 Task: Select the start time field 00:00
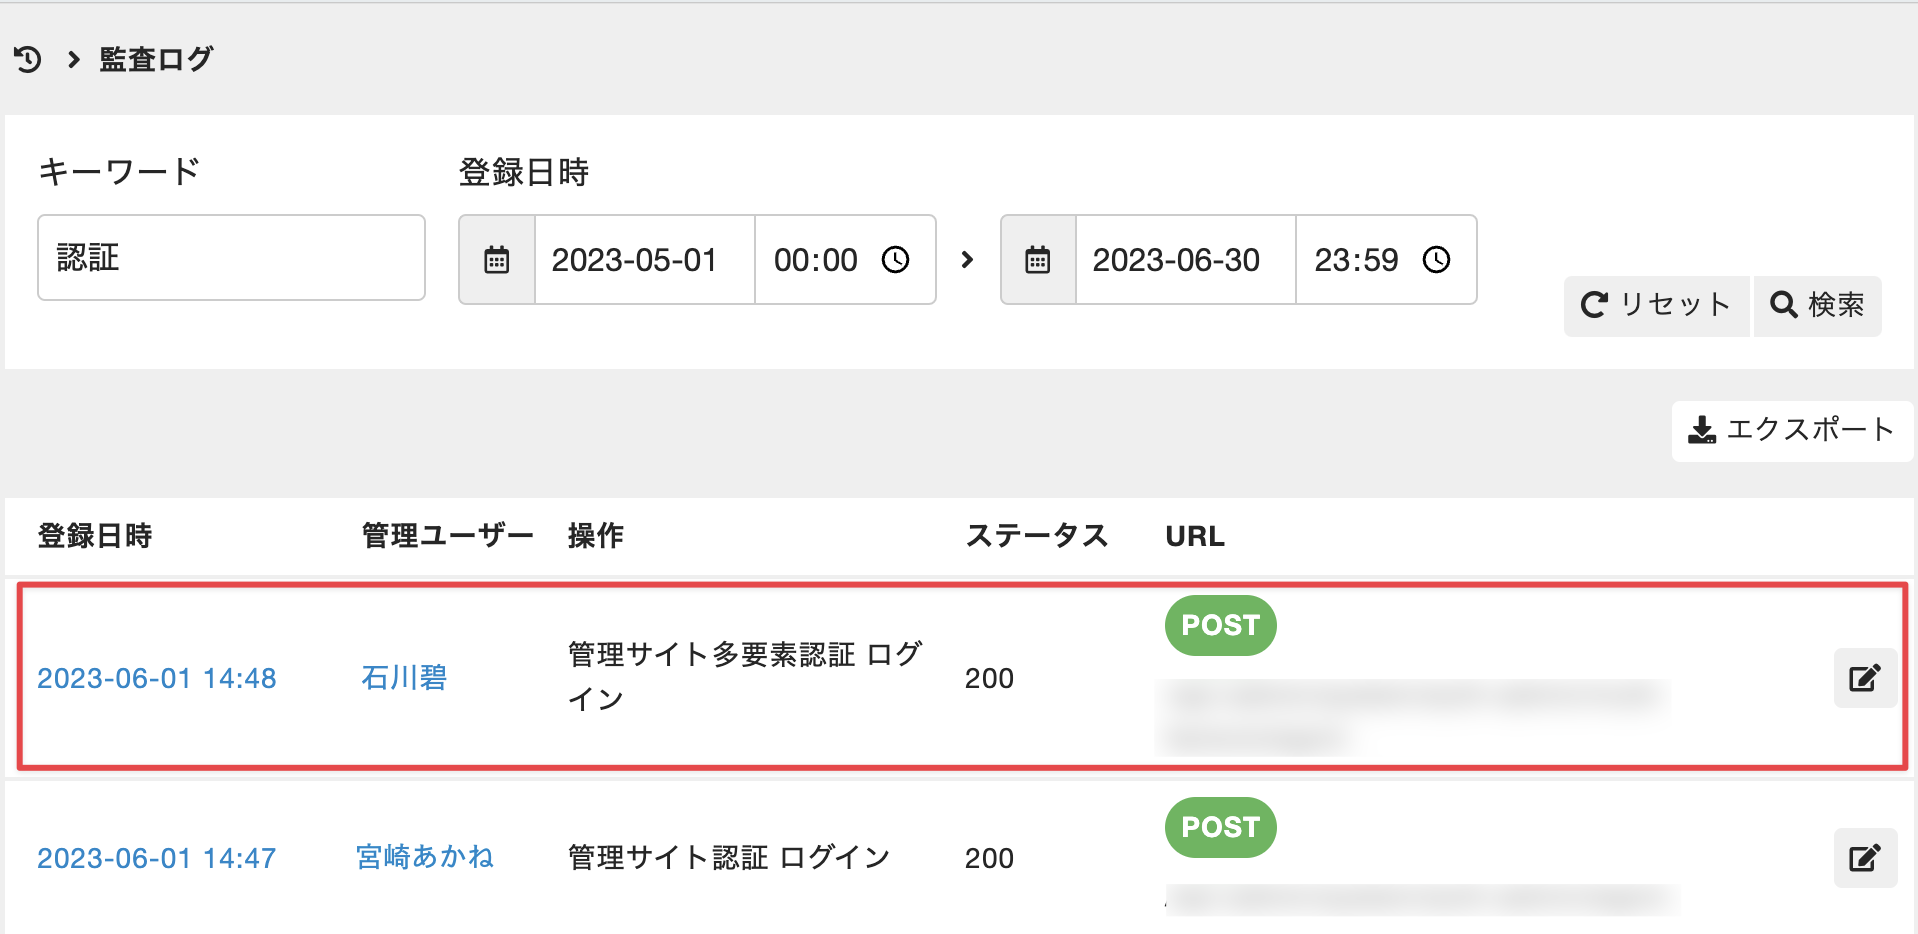pos(845,260)
